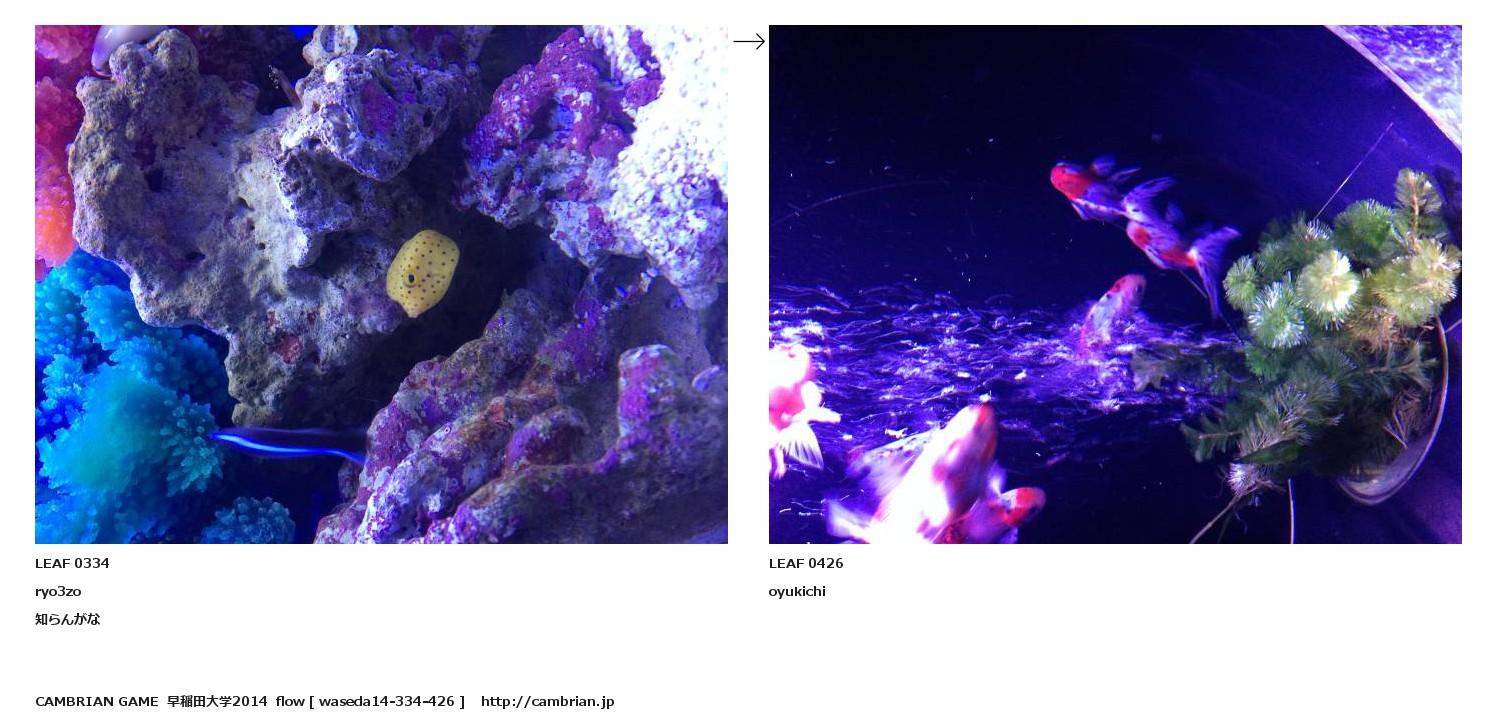1497x726 pixels.
Task: Select the 早稲田大学2014 session text
Action: [x=217, y=701]
